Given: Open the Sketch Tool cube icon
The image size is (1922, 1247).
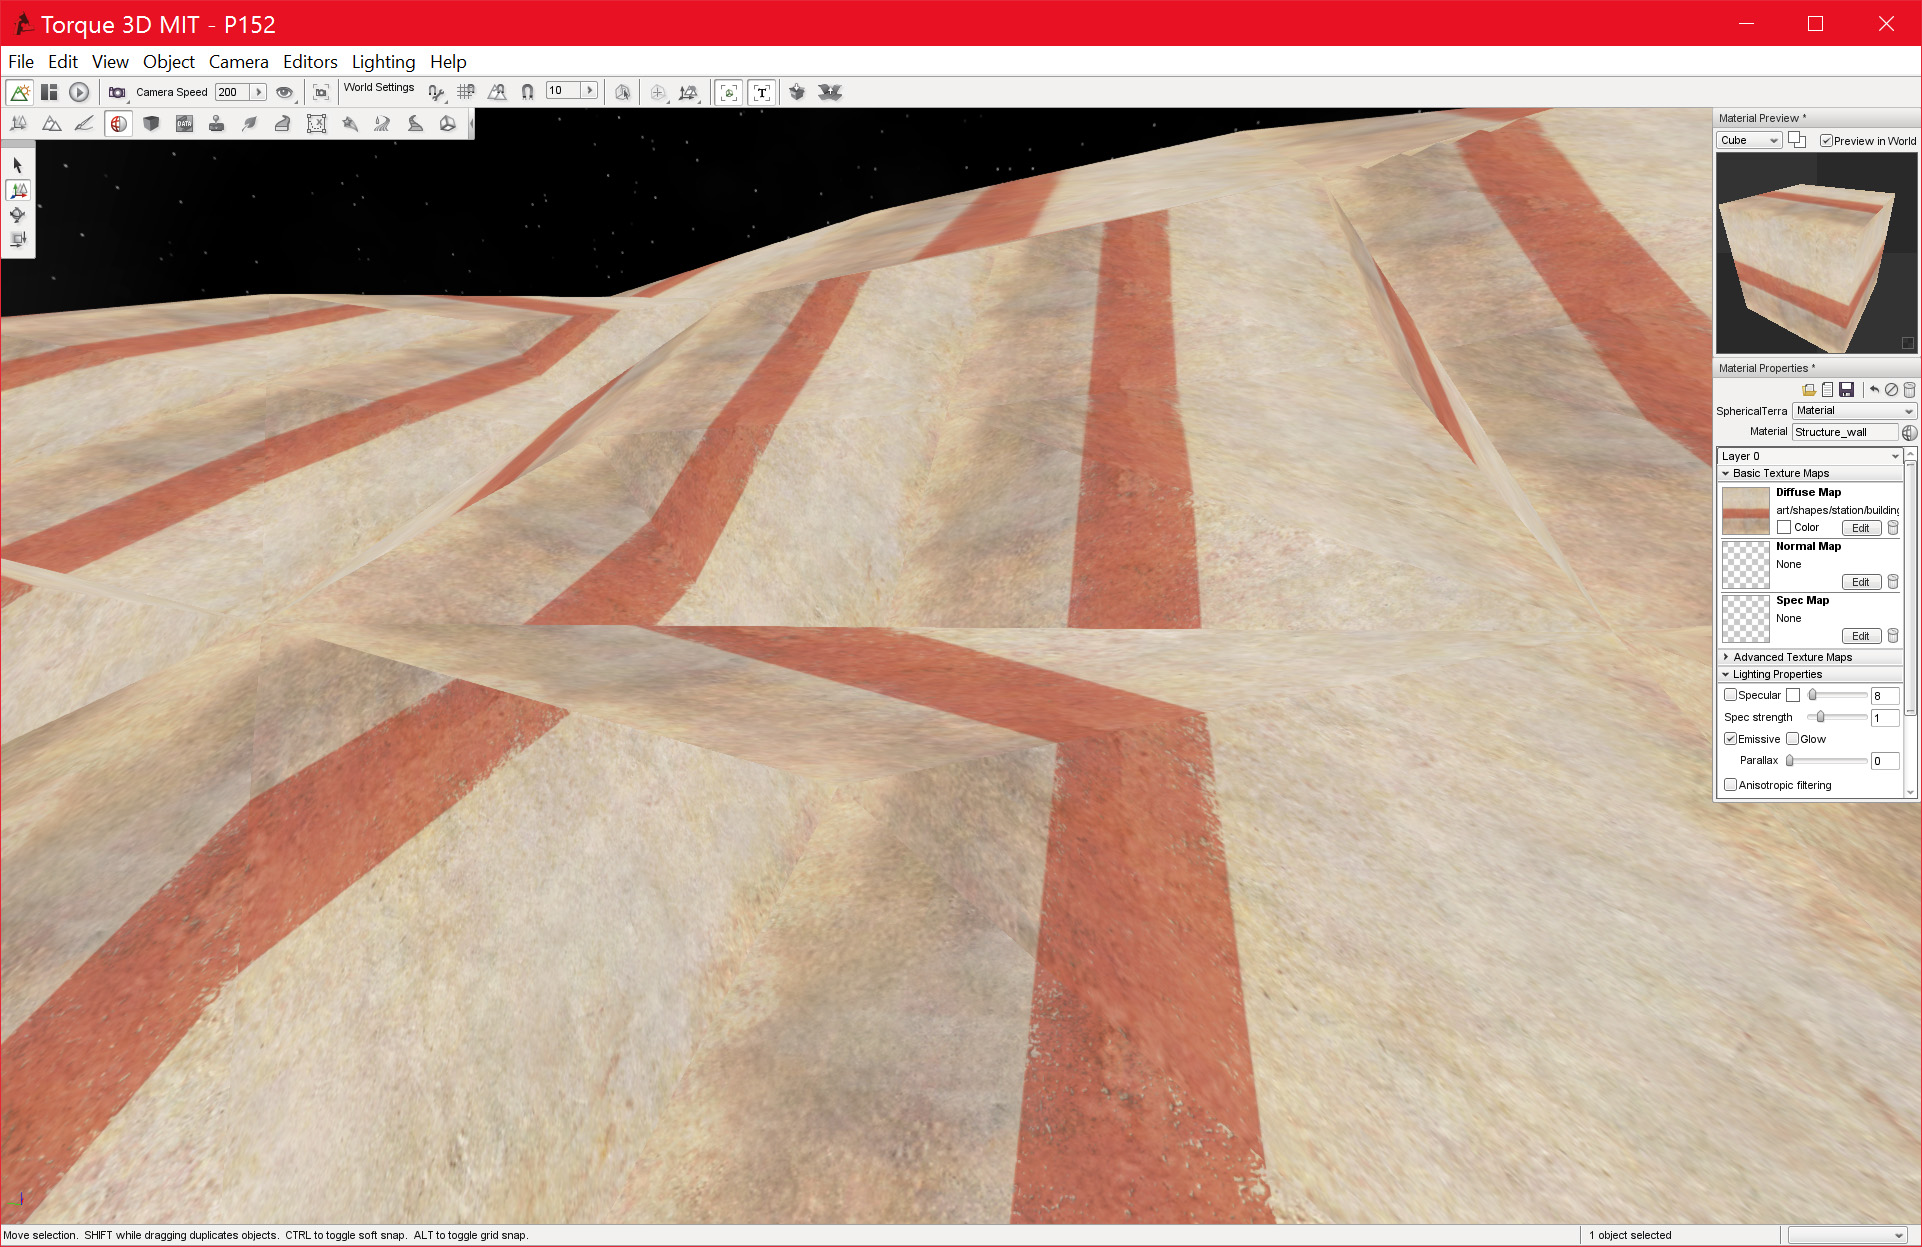Looking at the screenshot, I should tap(151, 124).
